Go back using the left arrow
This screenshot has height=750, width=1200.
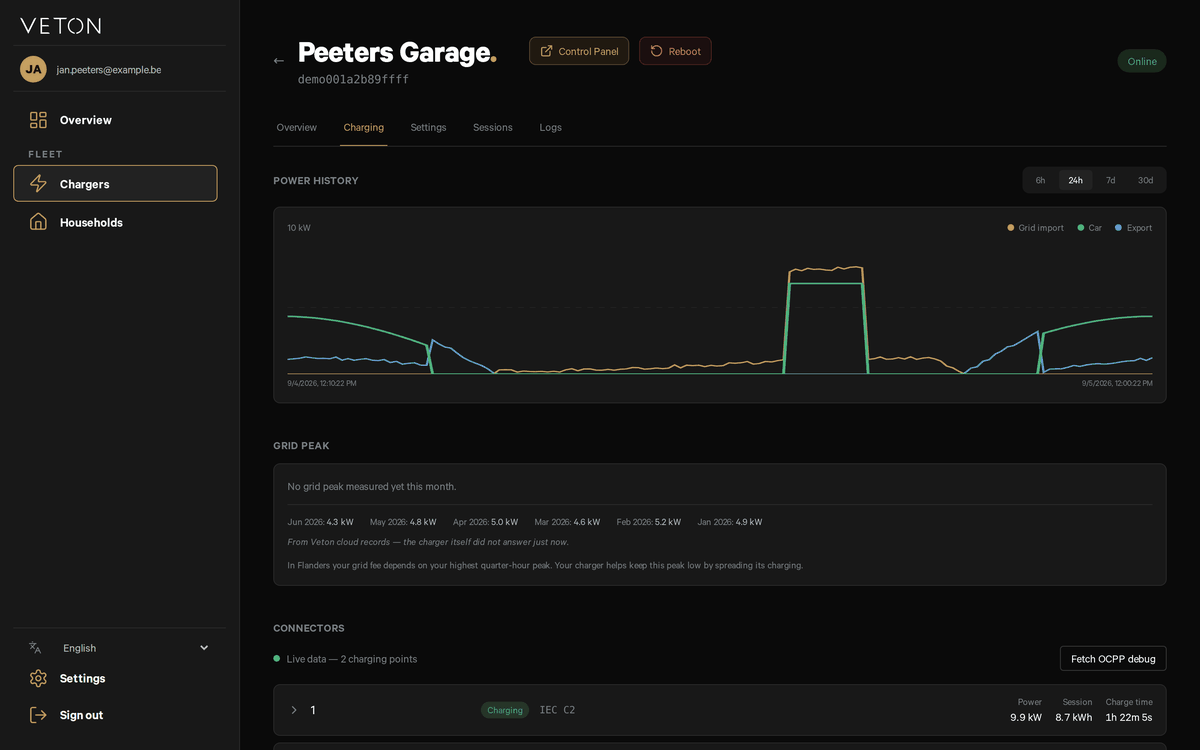279,61
